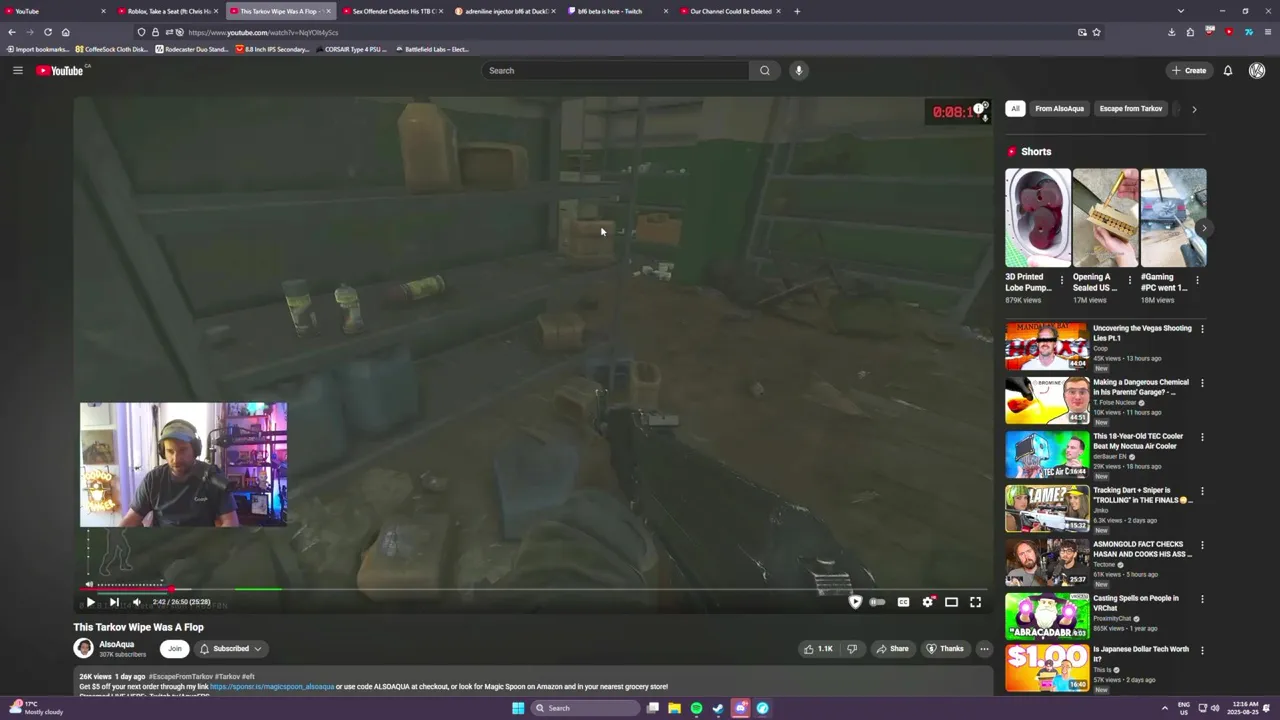The width and height of the screenshot is (1280, 720).
Task: Open options for Casting Spells on People video
Action: (x=1202, y=599)
